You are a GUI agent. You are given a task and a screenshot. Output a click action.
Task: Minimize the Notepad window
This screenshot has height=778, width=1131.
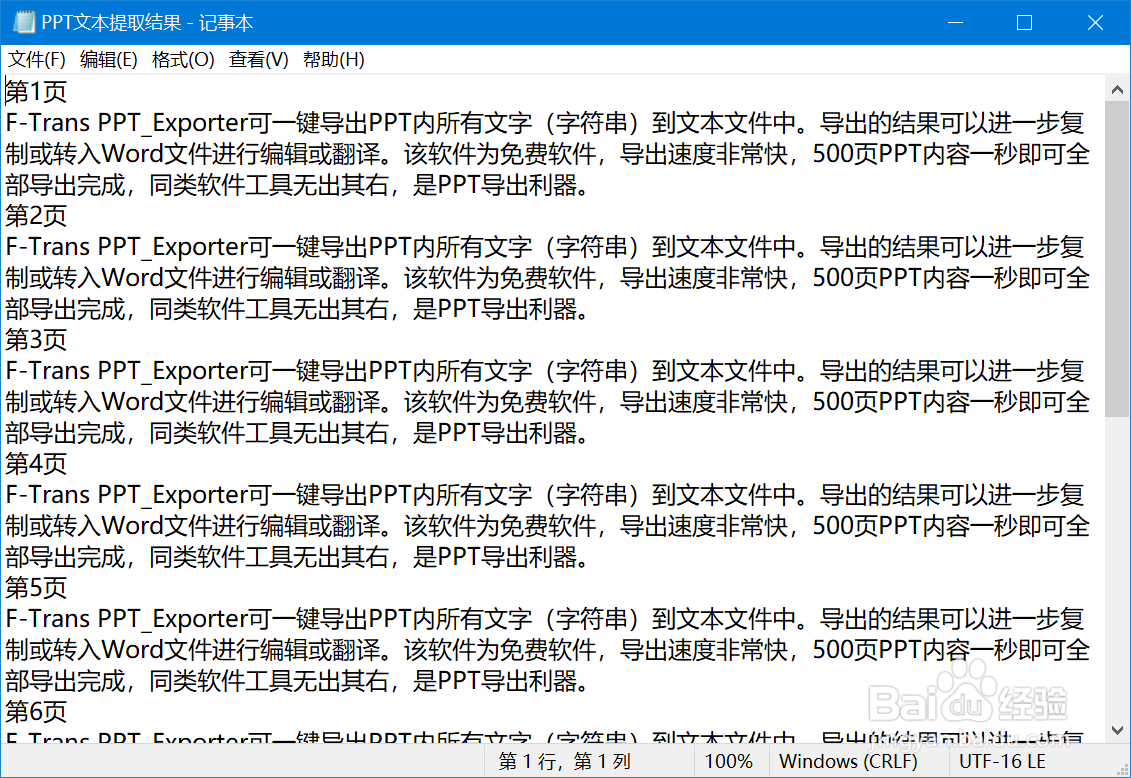(x=956, y=22)
